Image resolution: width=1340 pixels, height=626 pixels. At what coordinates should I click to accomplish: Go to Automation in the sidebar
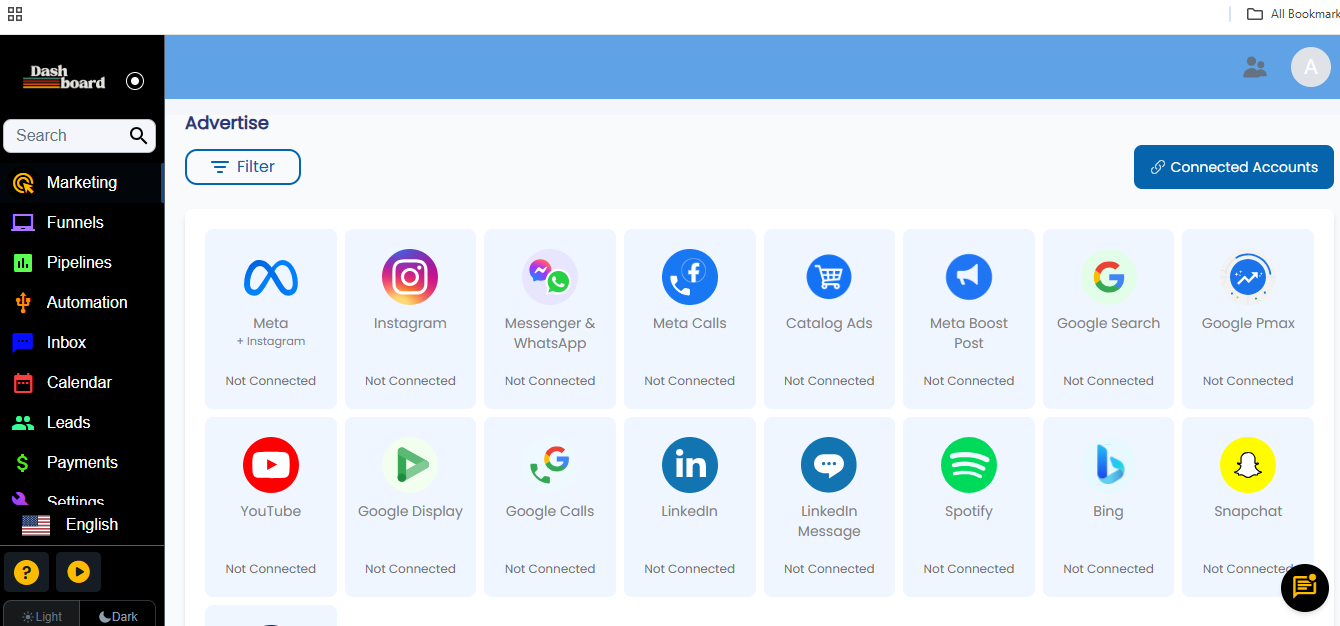(82, 302)
